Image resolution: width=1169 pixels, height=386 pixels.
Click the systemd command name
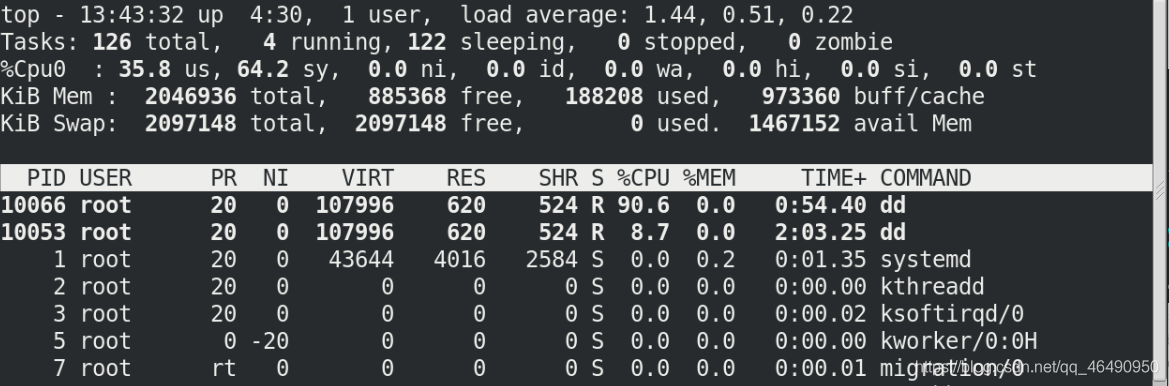tap(925, 260)
